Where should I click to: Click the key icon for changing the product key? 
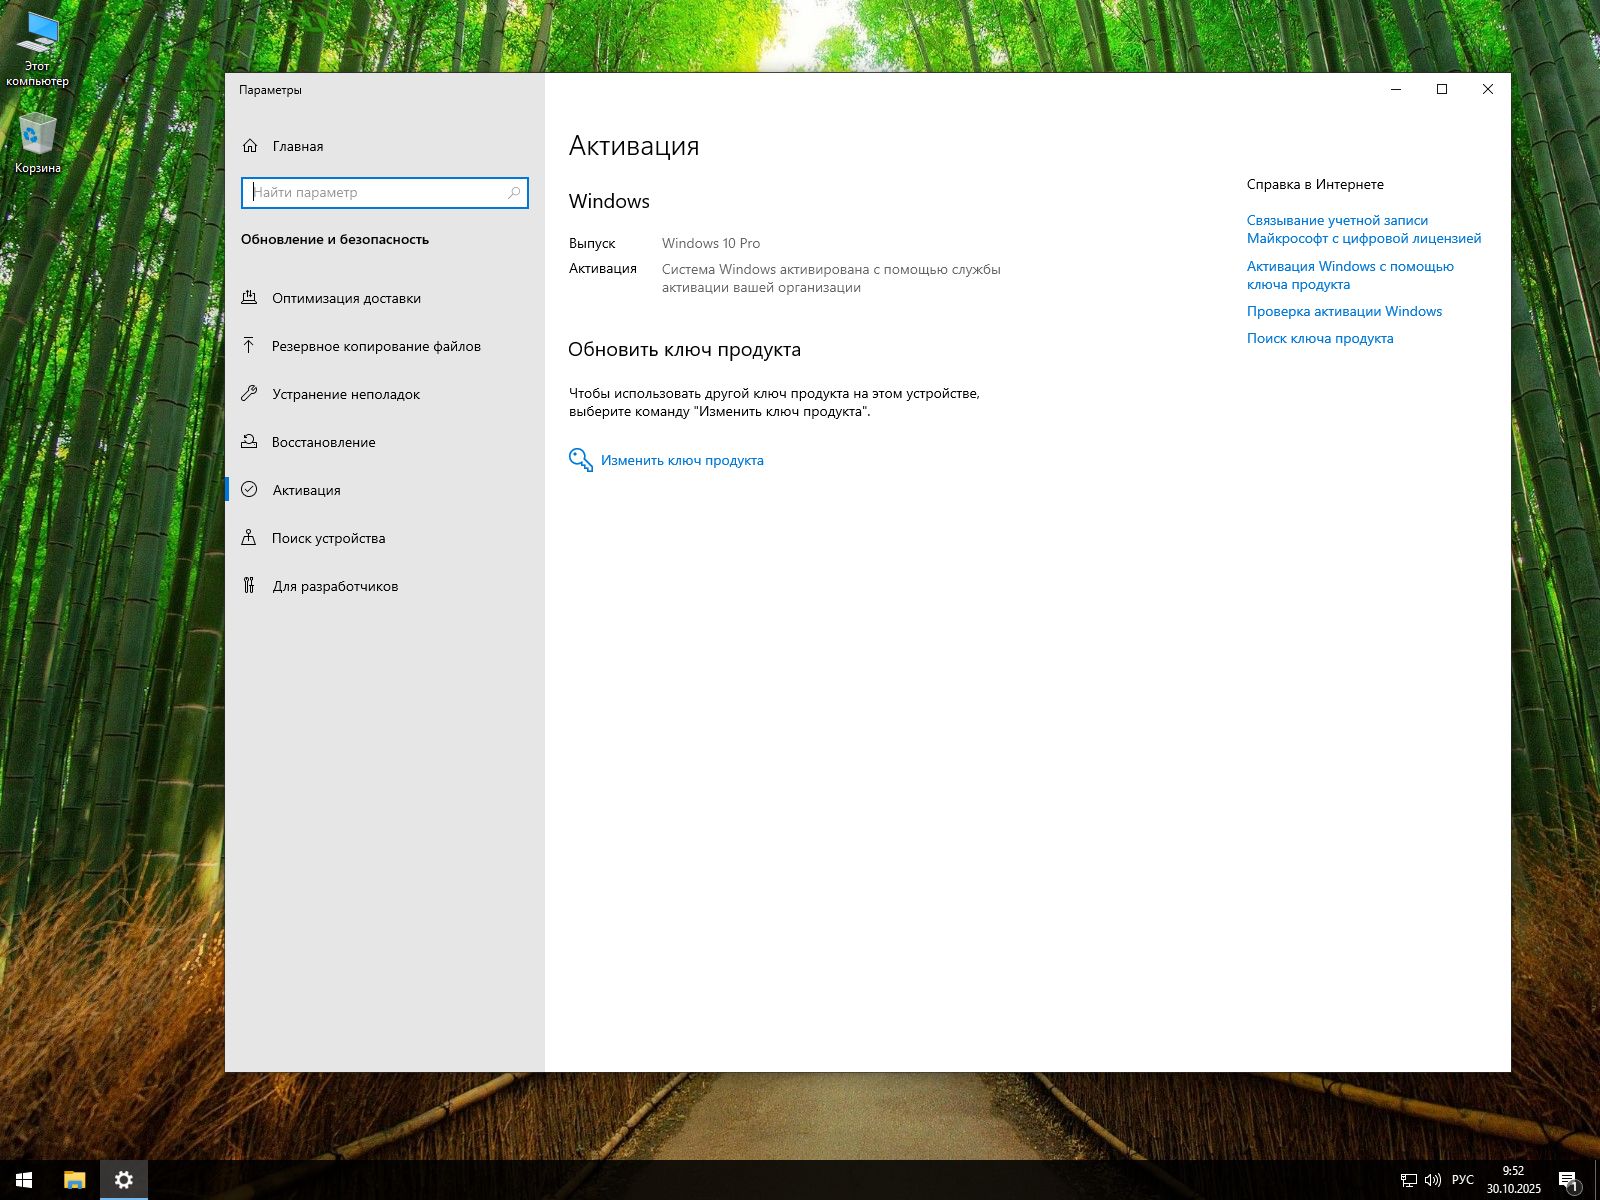point(580,460)
